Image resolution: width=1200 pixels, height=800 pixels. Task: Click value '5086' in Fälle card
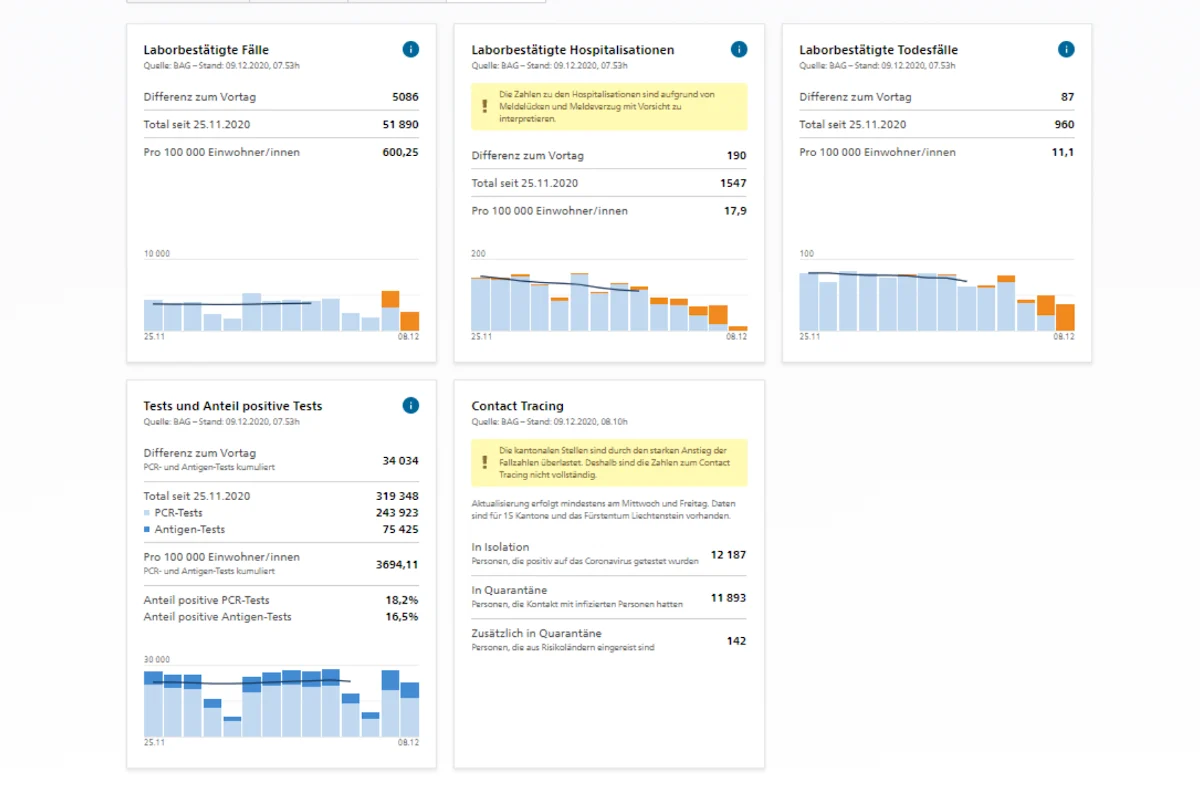405,97
